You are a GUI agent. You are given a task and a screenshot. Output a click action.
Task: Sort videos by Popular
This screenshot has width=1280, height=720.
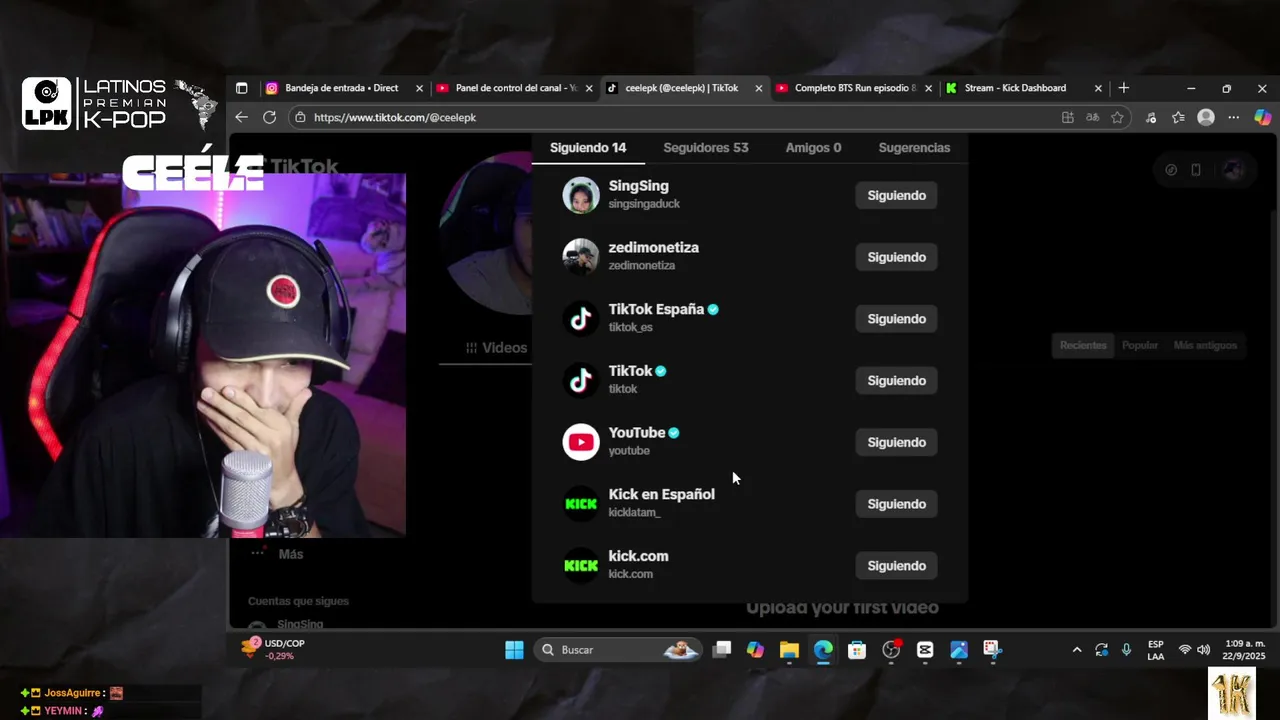(1140, 345)
